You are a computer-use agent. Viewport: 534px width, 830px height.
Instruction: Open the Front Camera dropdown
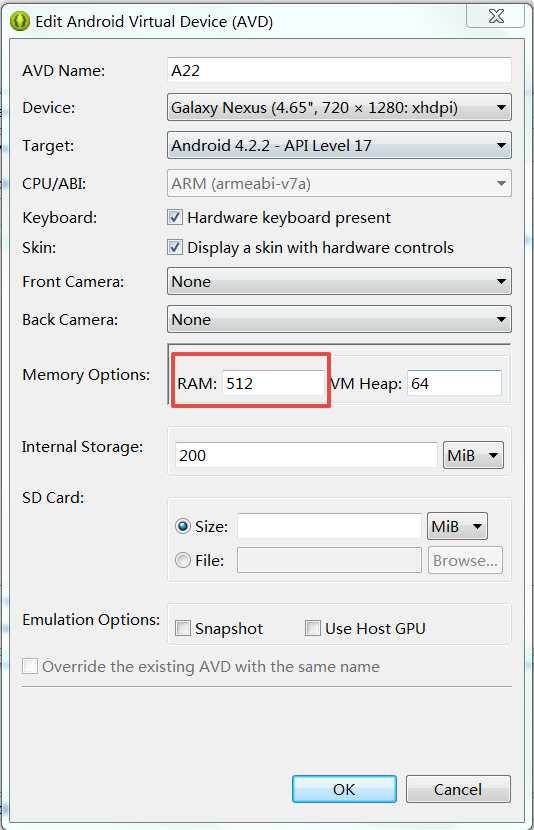(339, 281)
